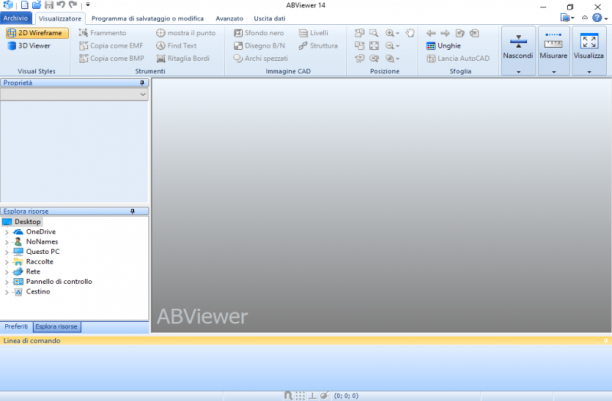612x401 pixels.
Task: Expand the OneDrive tree node
Action: tap(6, 232)
